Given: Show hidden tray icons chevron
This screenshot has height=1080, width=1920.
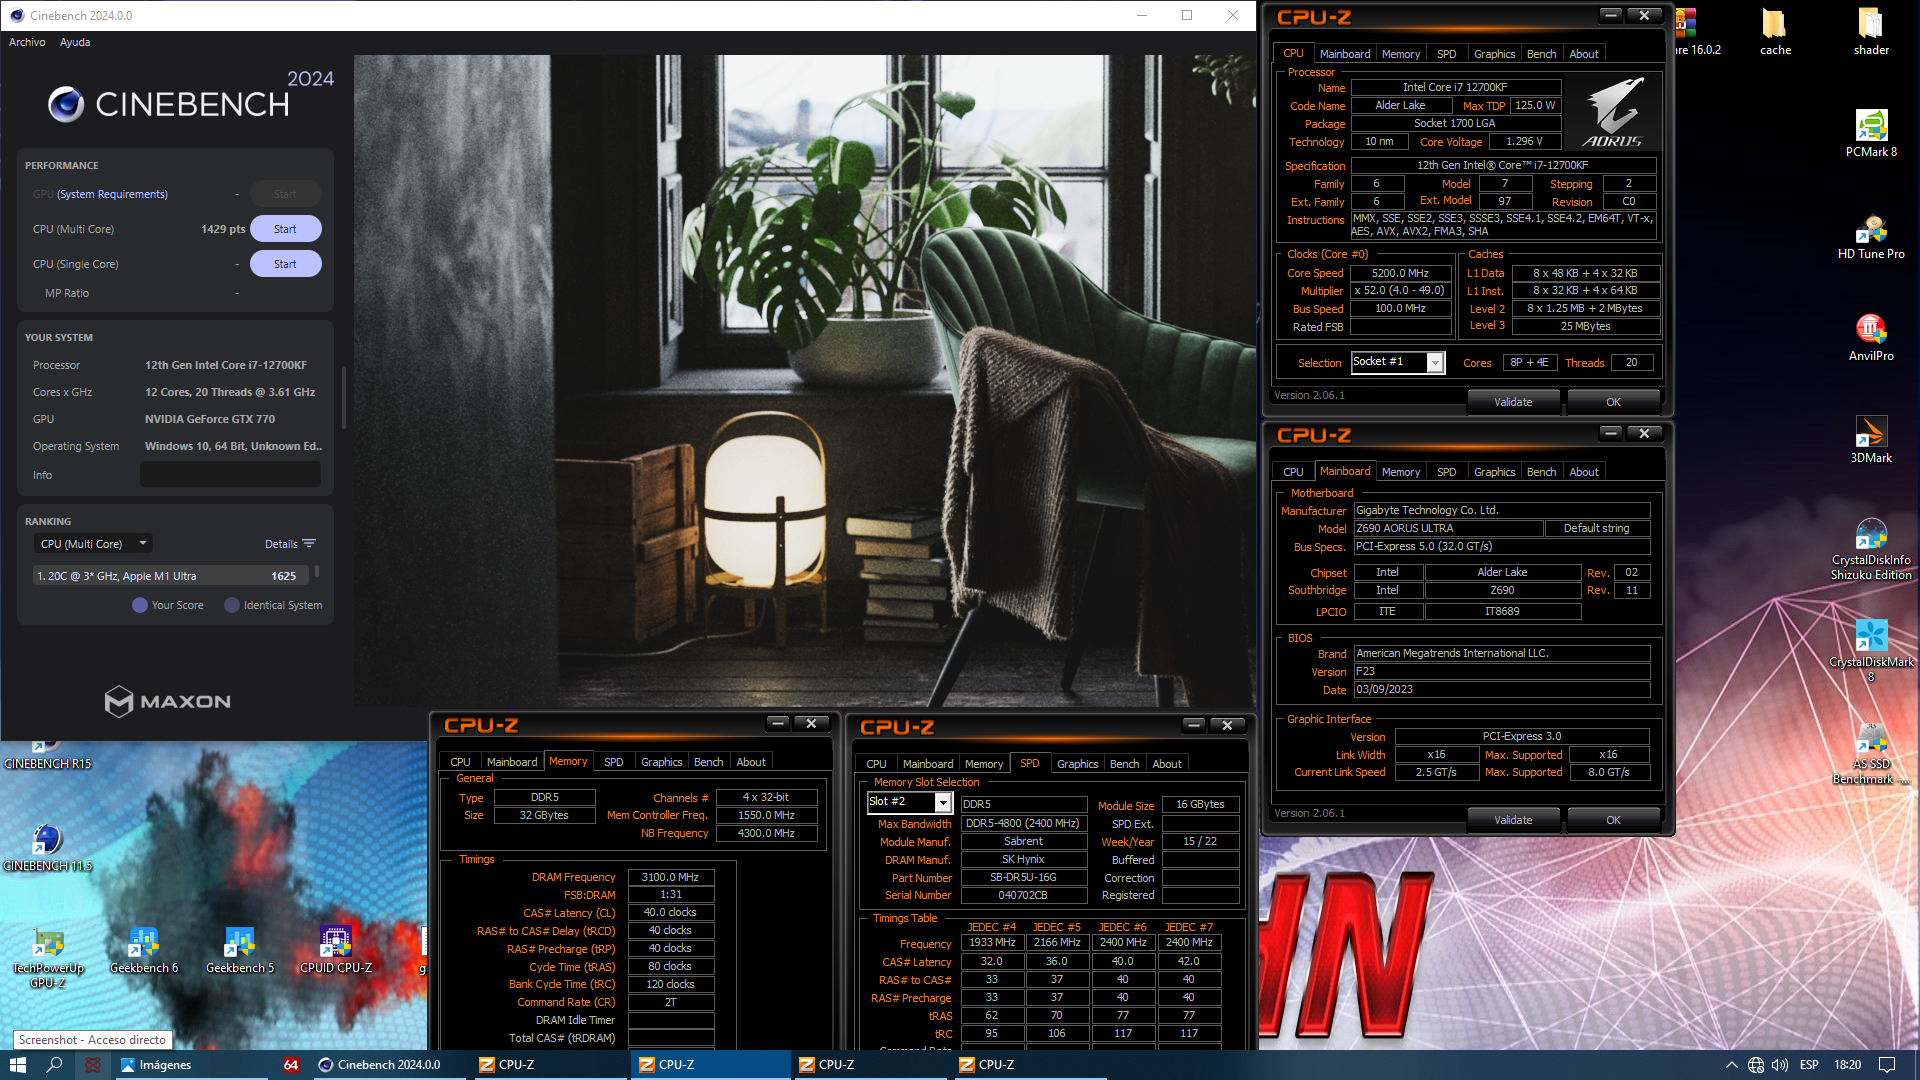Looking at the screenshot, I should pyautogui.click(x=1731, y=1065).
